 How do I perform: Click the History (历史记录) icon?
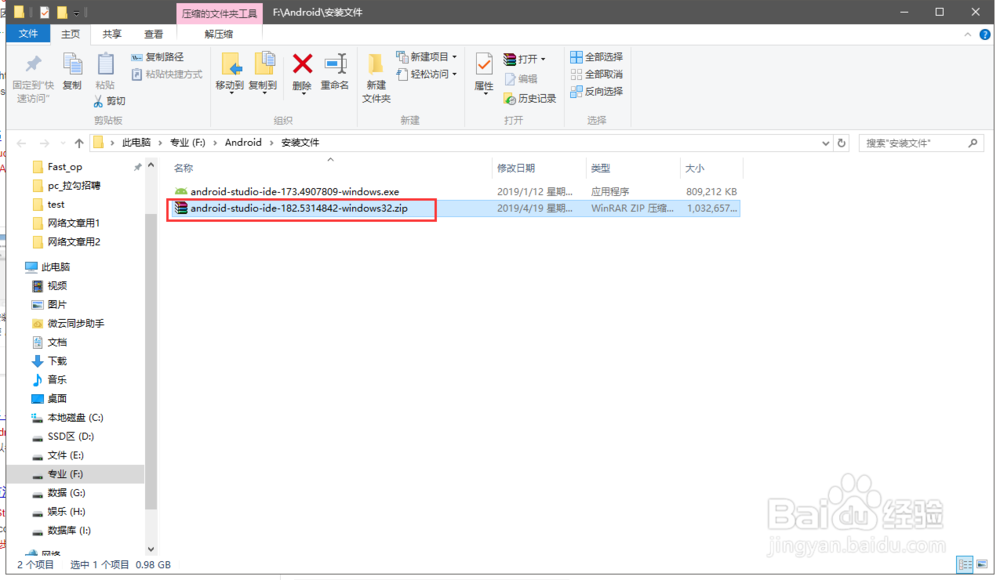(510, 98)
